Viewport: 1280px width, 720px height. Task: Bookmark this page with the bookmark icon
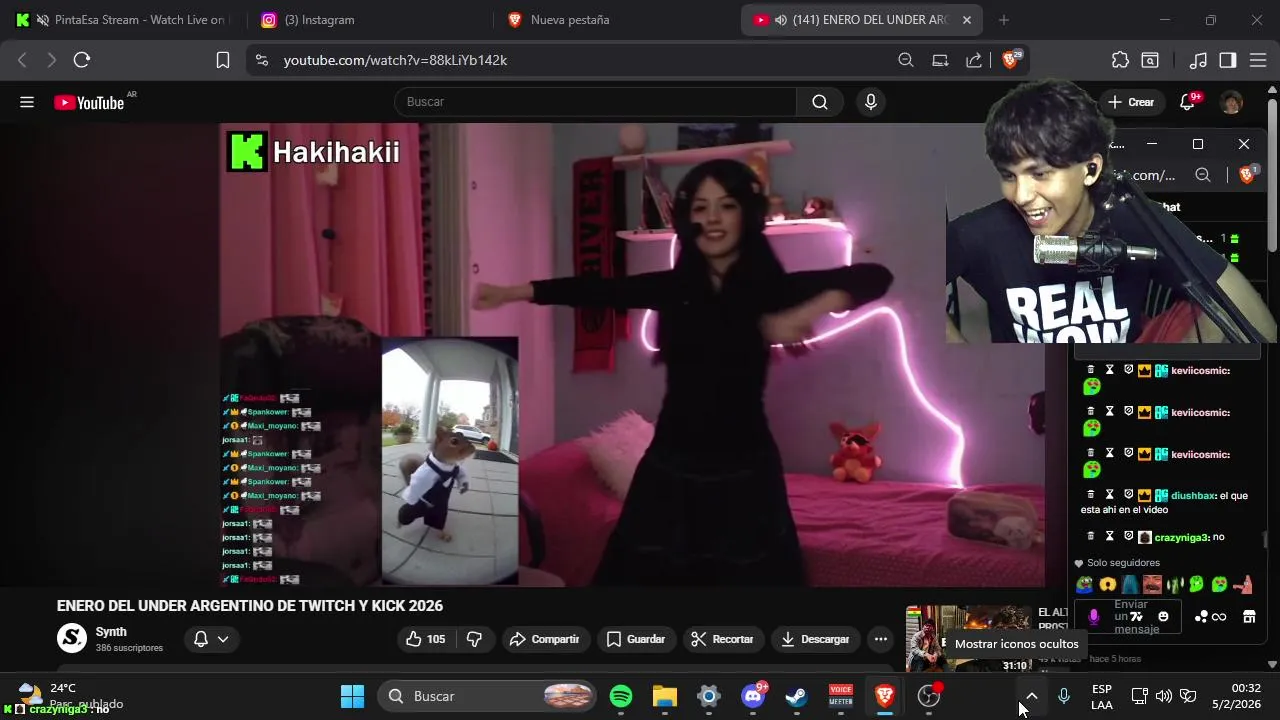click(223, 60)
